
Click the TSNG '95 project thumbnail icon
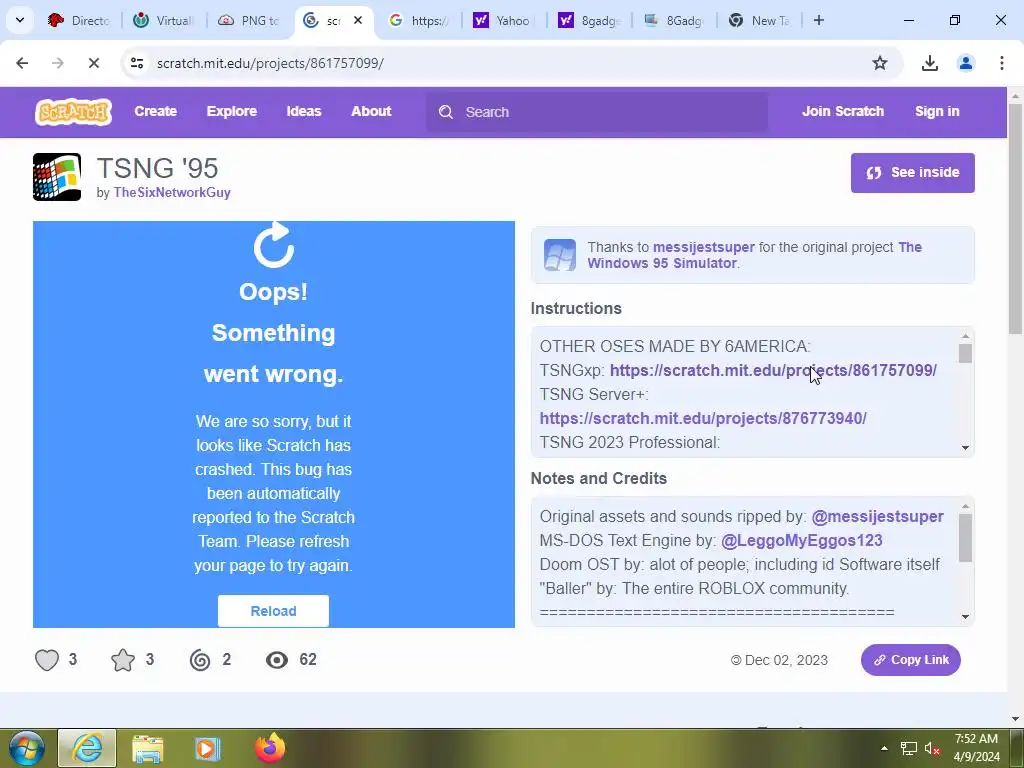coord(57,177)
